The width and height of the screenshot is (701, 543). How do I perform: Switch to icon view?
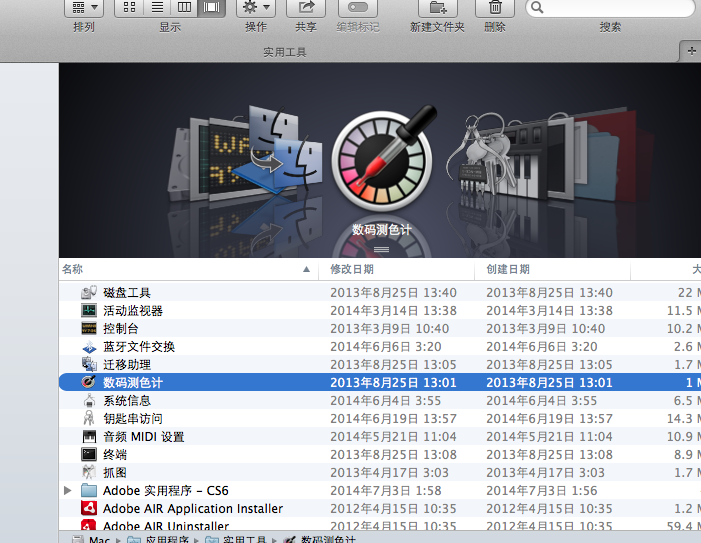click(129, 8)
